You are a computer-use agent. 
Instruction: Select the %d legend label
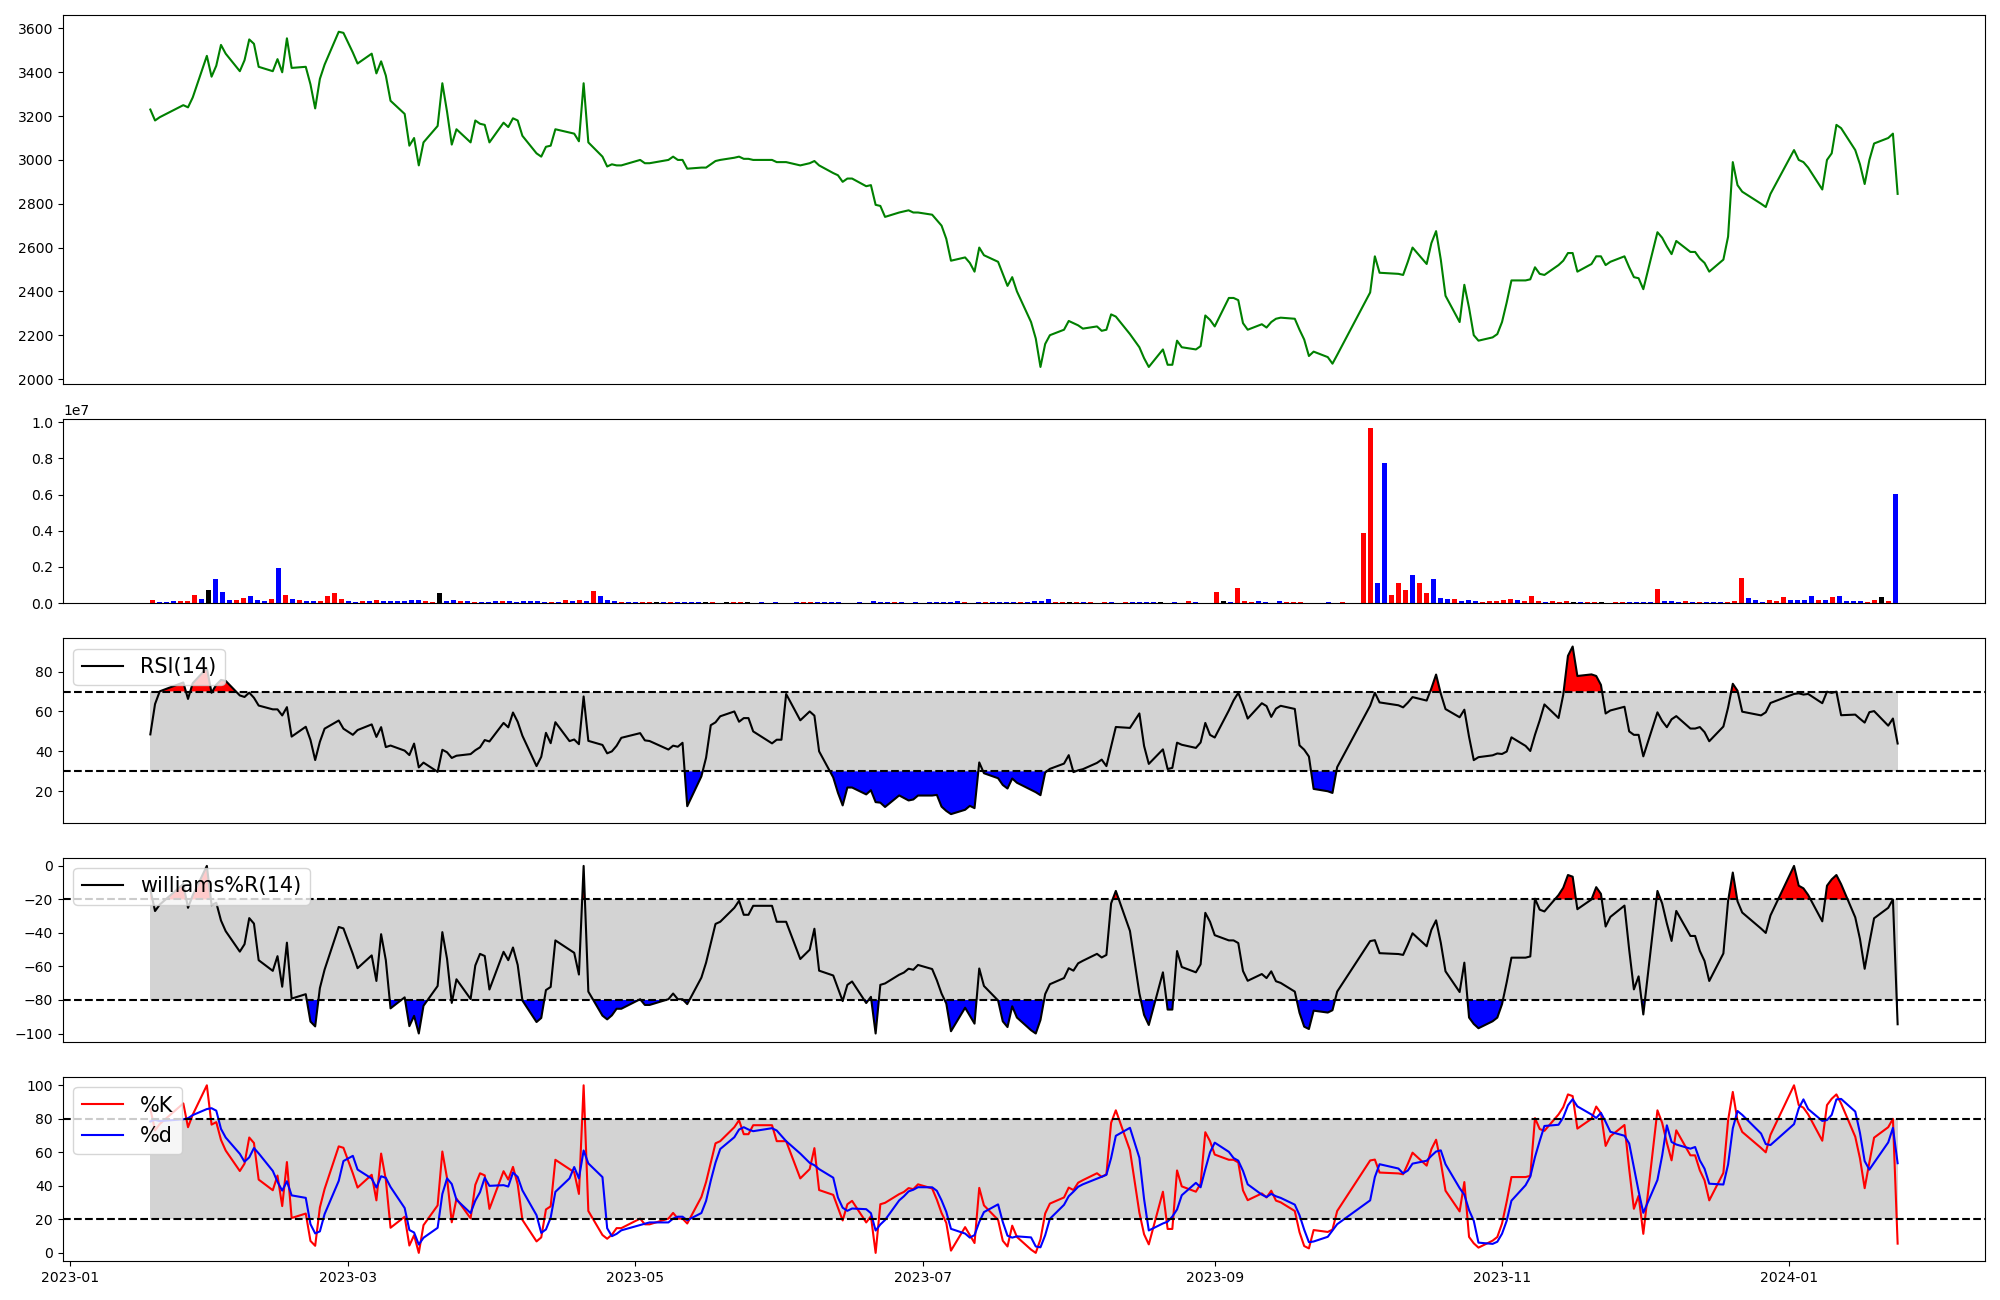pos(156,1135)
